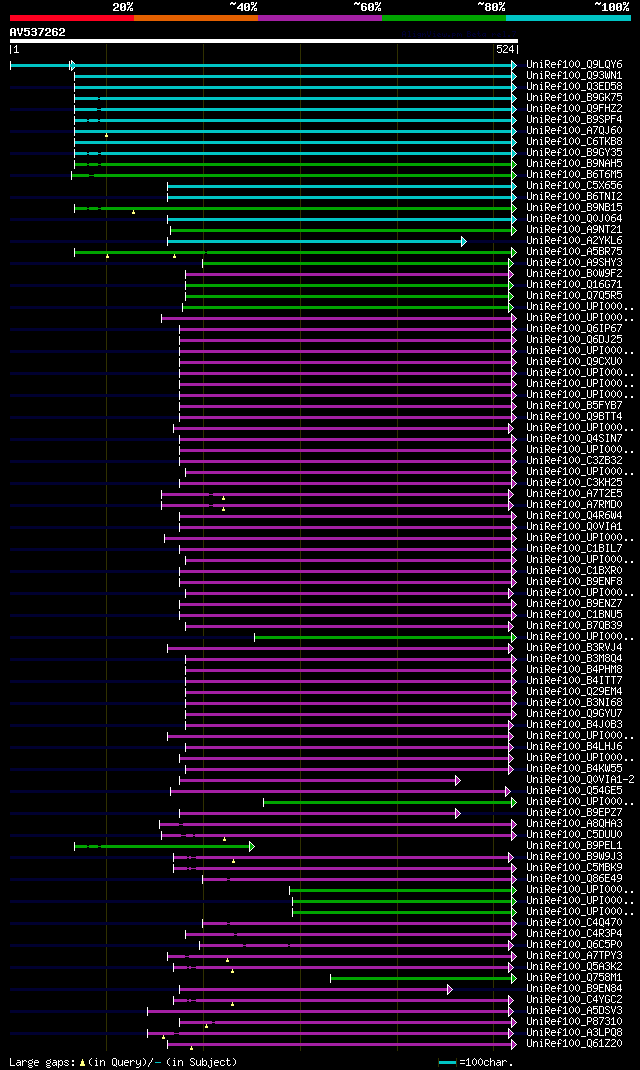Click the orange ~40% identity legend segment
The image size is (640, 1070).
pyautogui.click(x=196, y=18)
